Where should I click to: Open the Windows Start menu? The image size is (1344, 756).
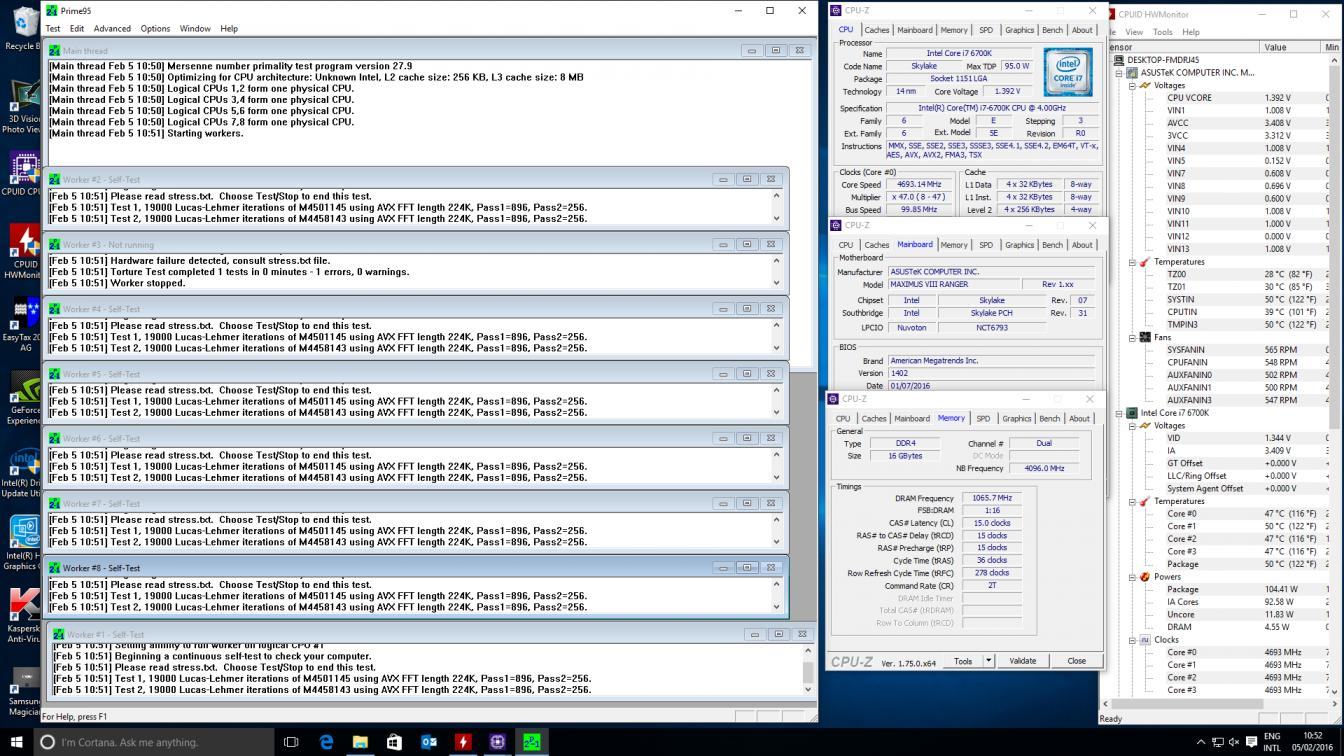coord(16,742)
